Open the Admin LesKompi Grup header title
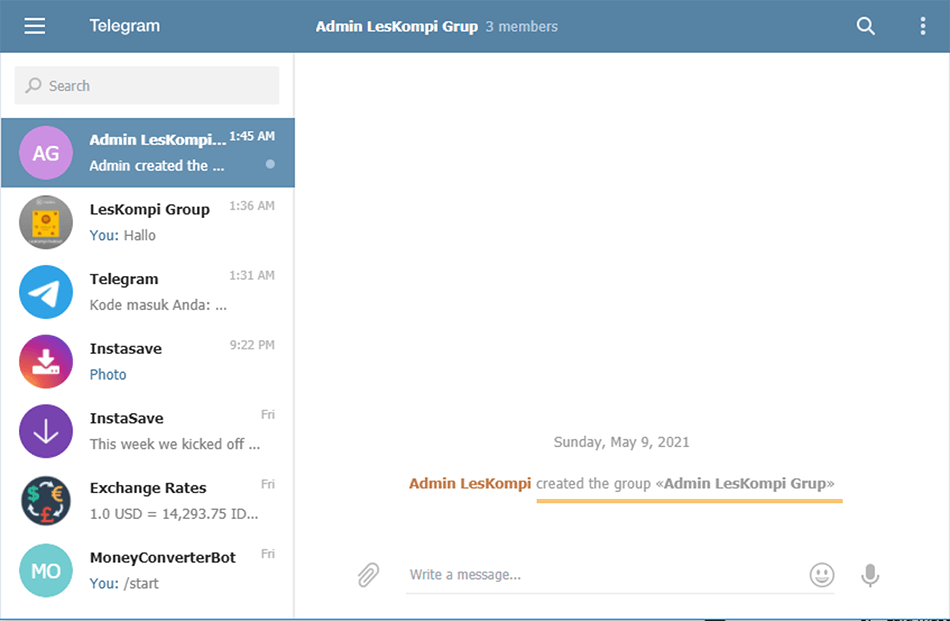Viewport: 950px width, 621px height. [x=397, y=27]
